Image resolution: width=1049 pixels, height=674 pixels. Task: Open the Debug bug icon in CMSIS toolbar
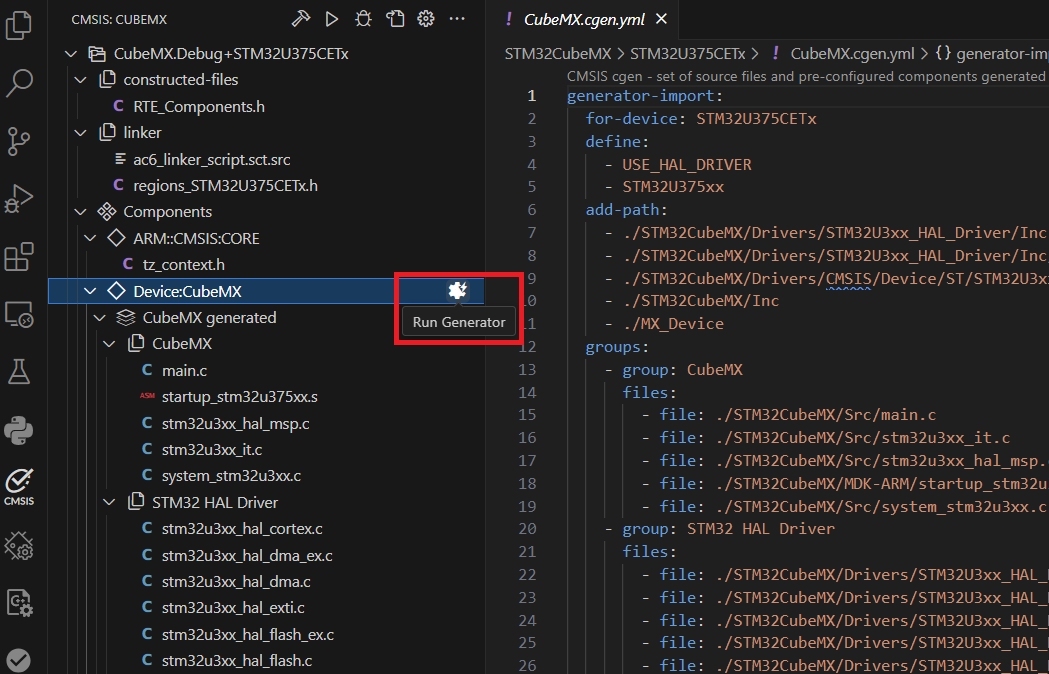pos(362,18)
